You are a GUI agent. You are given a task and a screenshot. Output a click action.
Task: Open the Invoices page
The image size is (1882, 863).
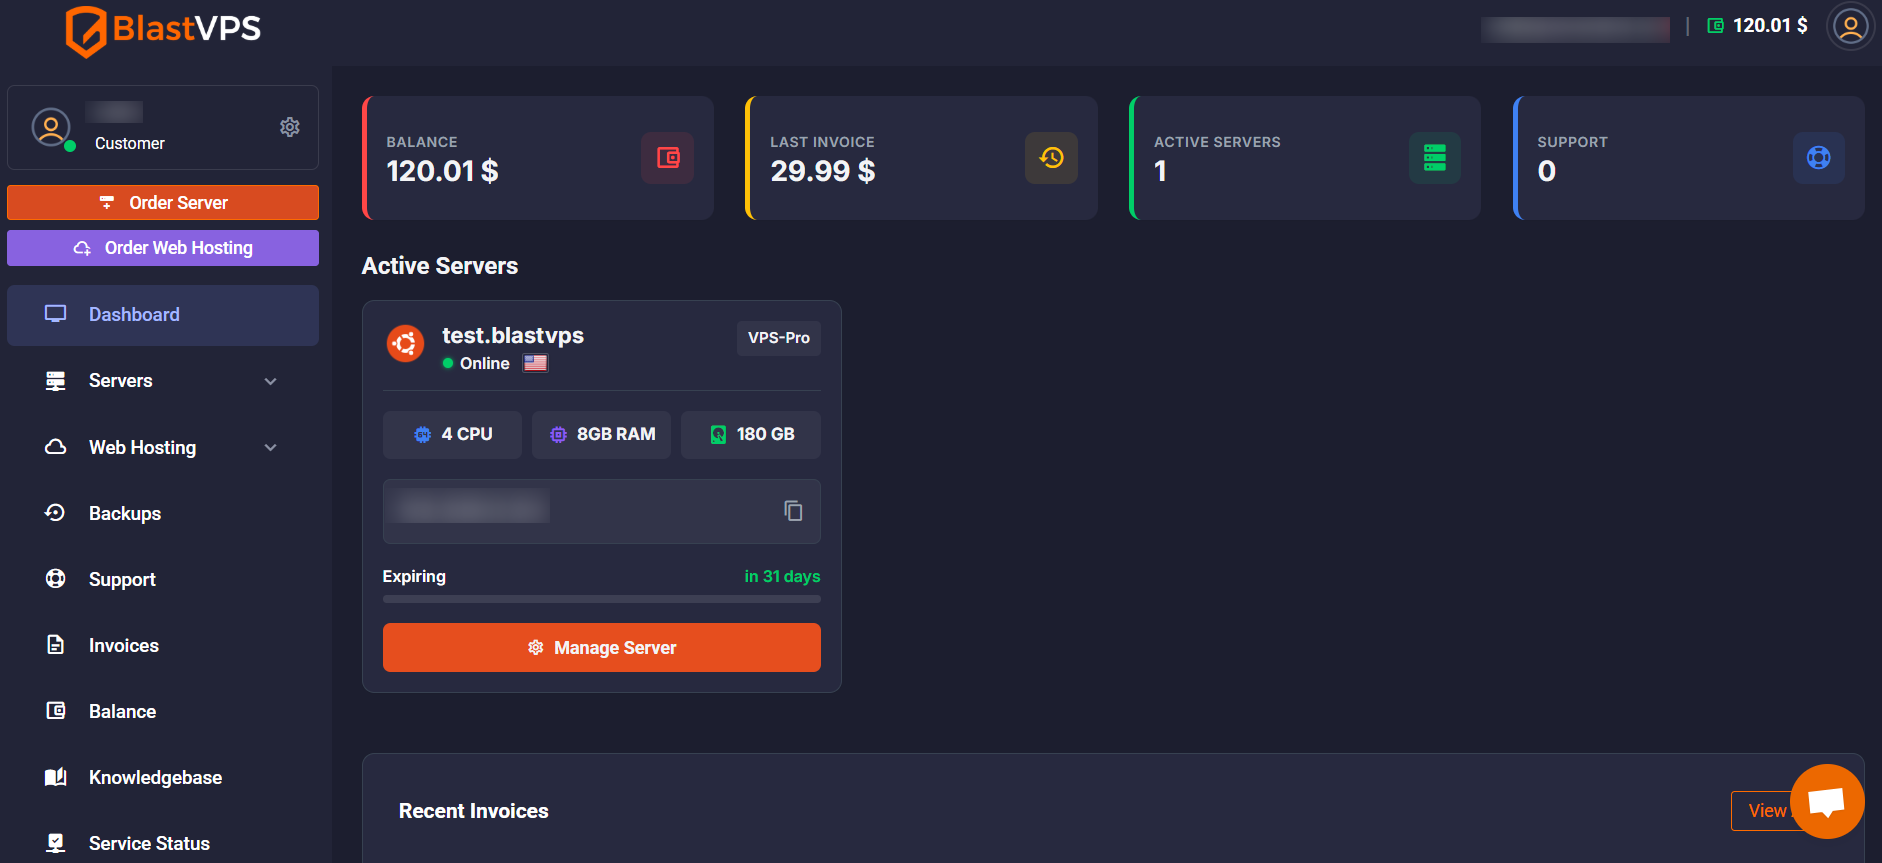pos(163,645)
